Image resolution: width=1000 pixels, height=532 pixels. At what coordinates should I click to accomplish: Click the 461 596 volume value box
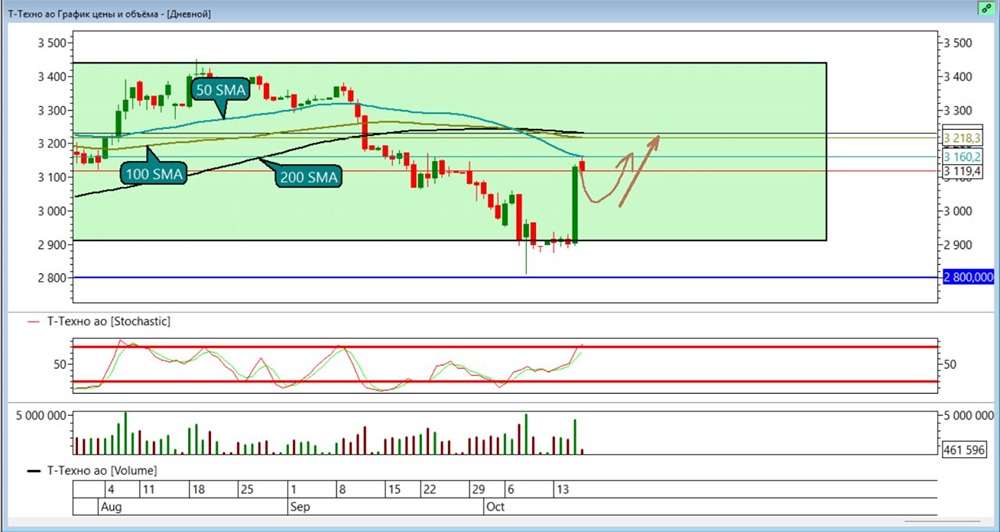click(964, 449)
